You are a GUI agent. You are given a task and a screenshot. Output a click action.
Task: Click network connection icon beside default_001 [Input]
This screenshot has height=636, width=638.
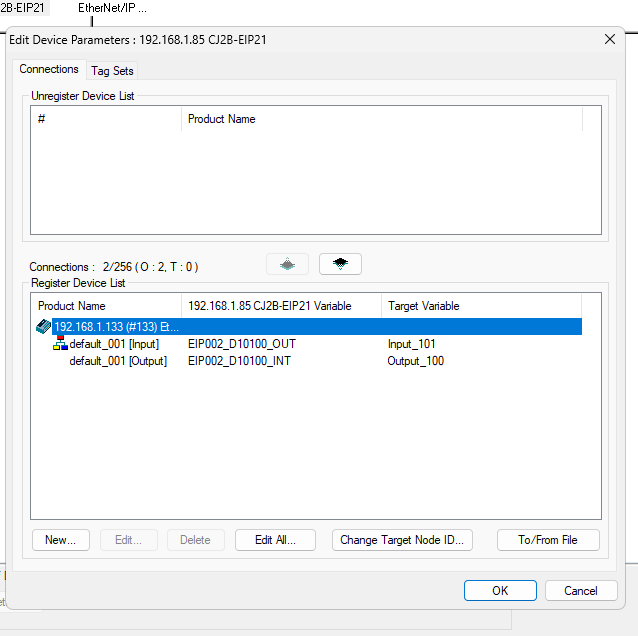coord(60,343)
